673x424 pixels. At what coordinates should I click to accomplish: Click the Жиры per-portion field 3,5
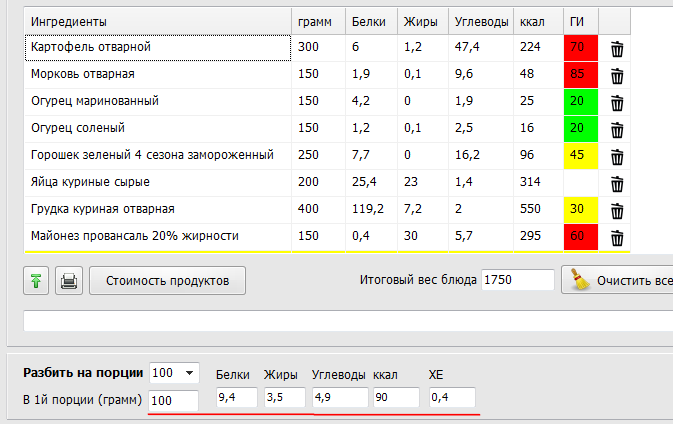click(285, 397)
